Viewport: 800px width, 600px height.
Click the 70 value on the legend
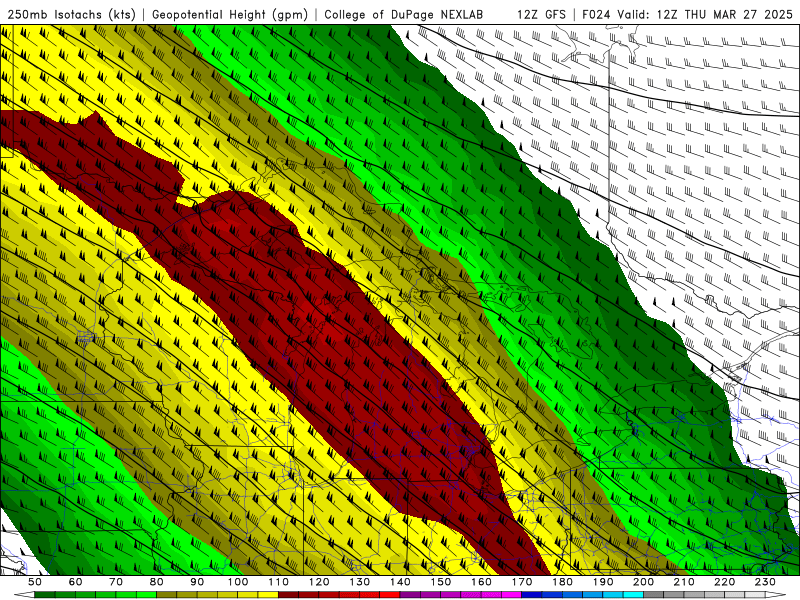(116, 582)
